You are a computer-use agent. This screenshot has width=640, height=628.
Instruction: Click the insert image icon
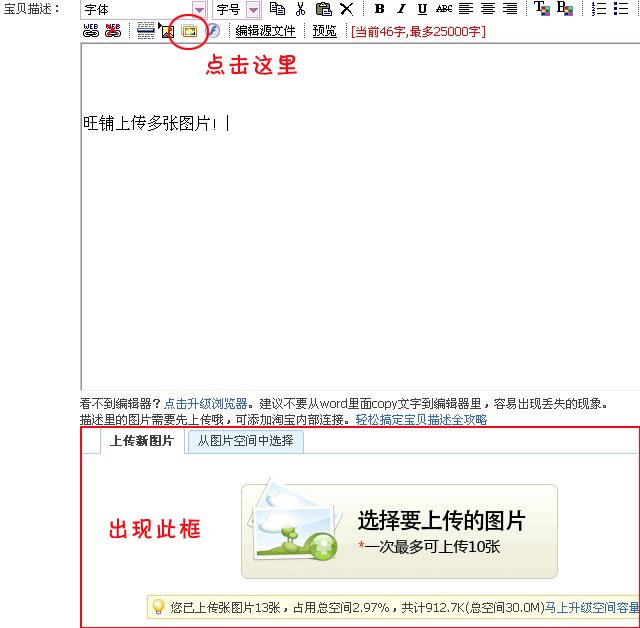click(167, 31)
